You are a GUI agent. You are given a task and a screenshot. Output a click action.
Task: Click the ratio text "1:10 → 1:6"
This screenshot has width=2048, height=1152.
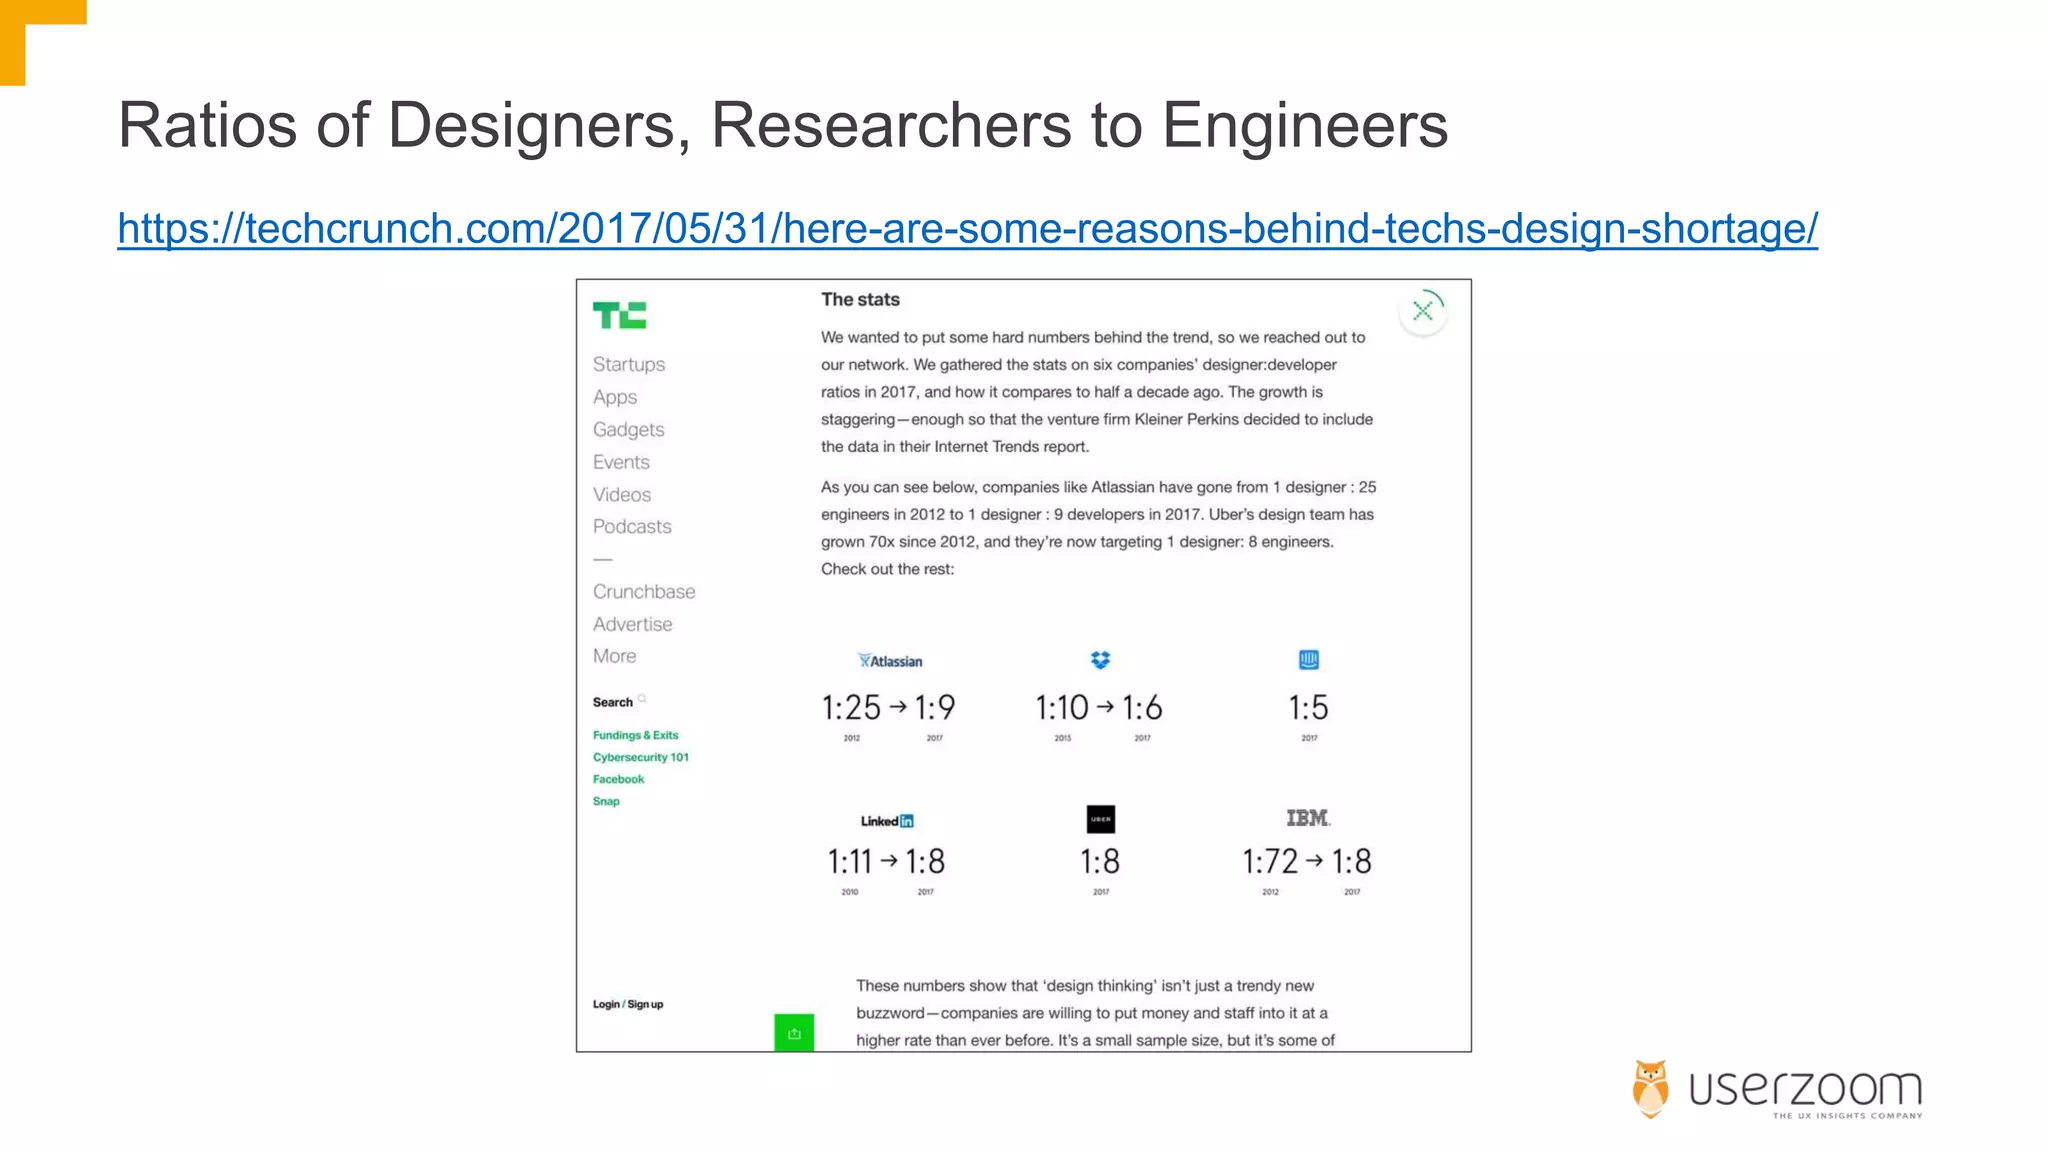1099,708
